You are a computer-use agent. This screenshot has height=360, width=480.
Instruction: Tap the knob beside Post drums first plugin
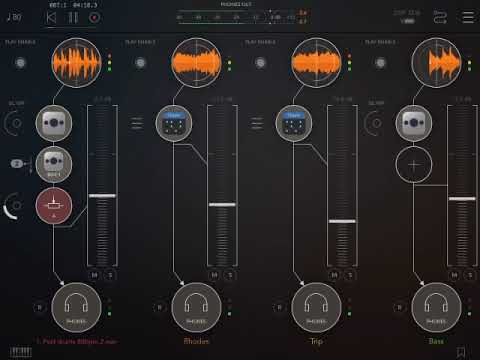(14, 123)
